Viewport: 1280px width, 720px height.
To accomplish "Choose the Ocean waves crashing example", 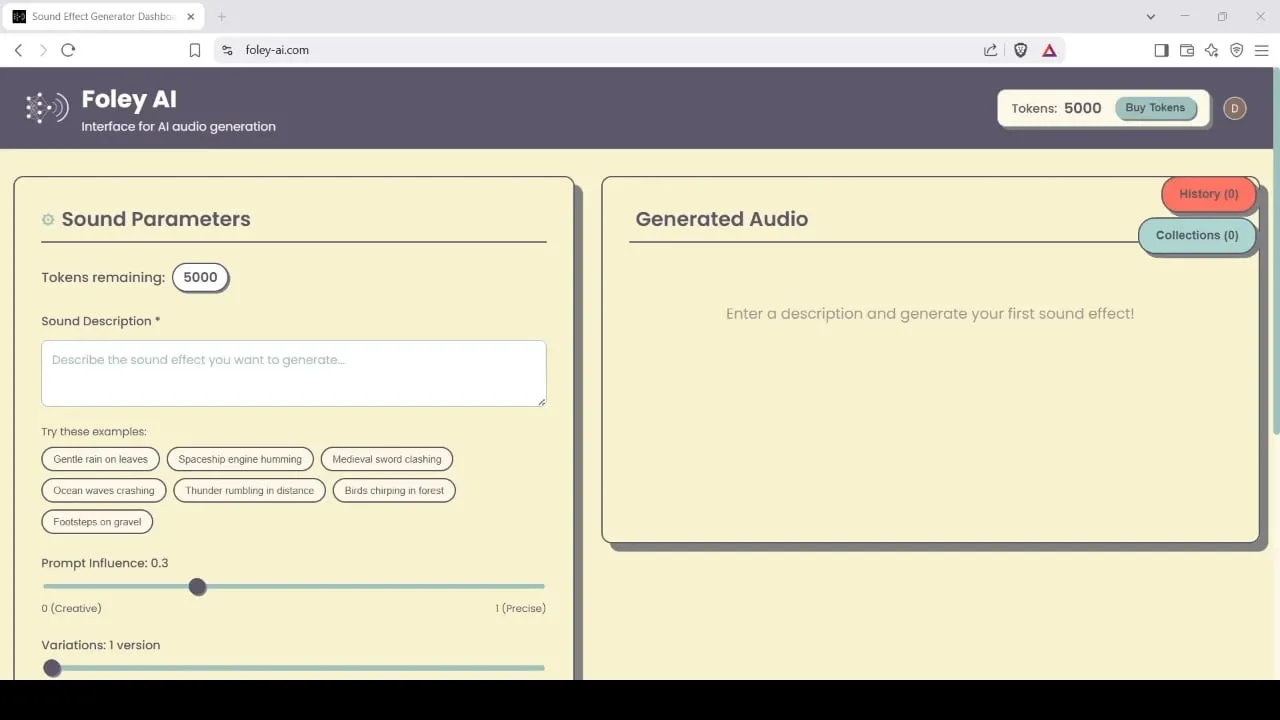I will click(104, 491).
